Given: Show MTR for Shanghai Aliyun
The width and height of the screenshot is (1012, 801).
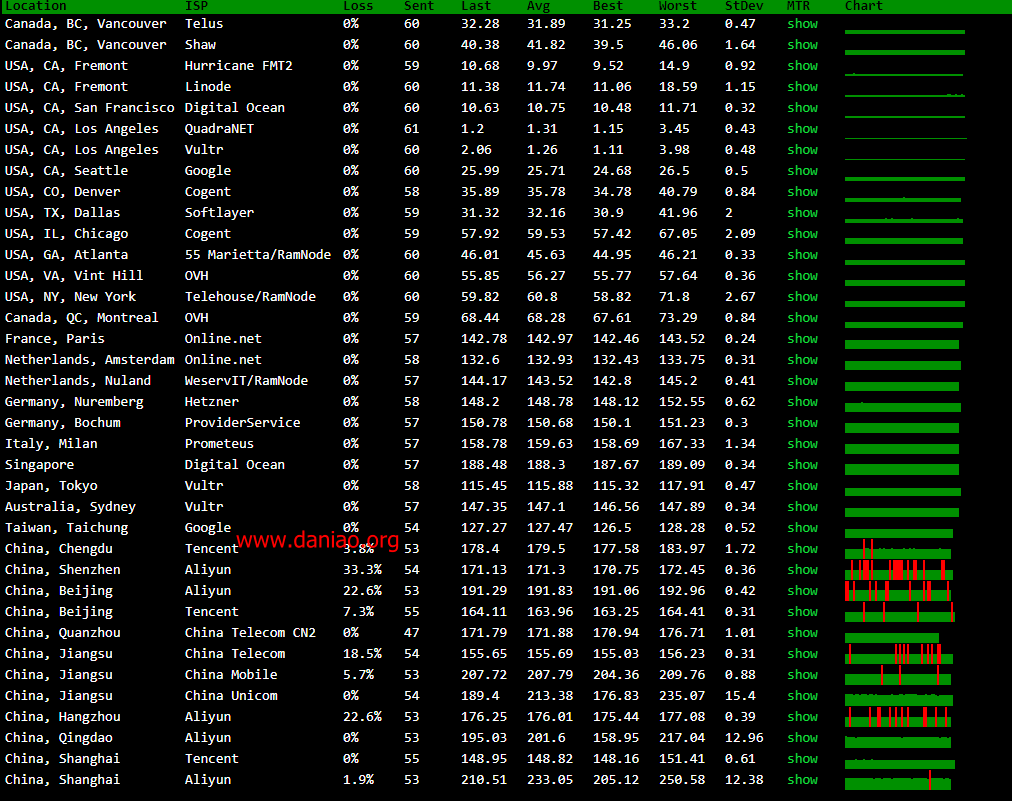Looking at the screenshot, I should click(802, 780).
